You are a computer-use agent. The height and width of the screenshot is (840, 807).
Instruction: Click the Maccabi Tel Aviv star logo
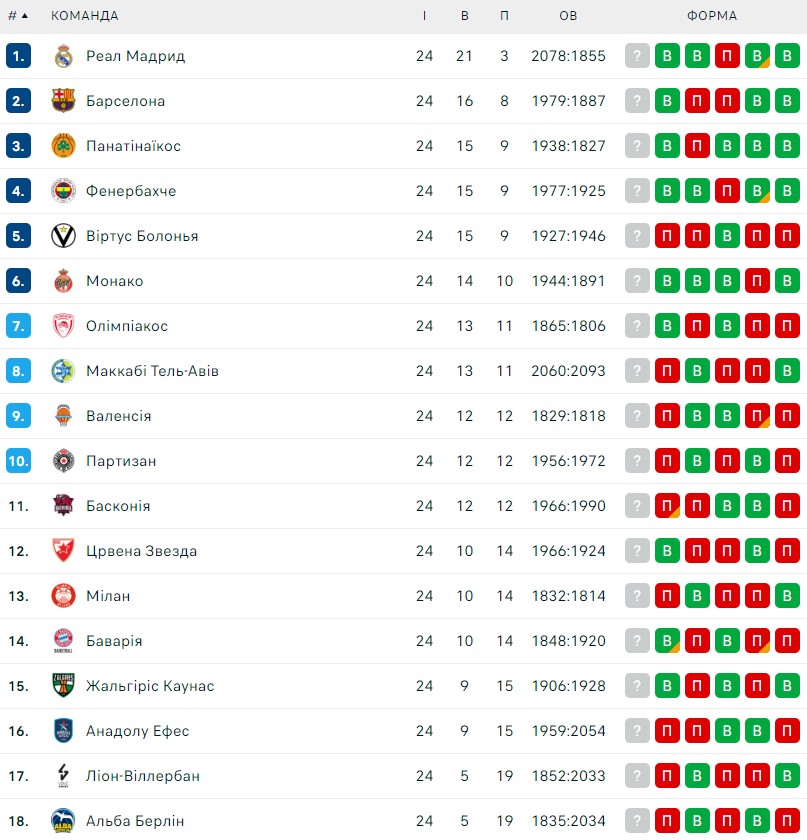point(63,371)
